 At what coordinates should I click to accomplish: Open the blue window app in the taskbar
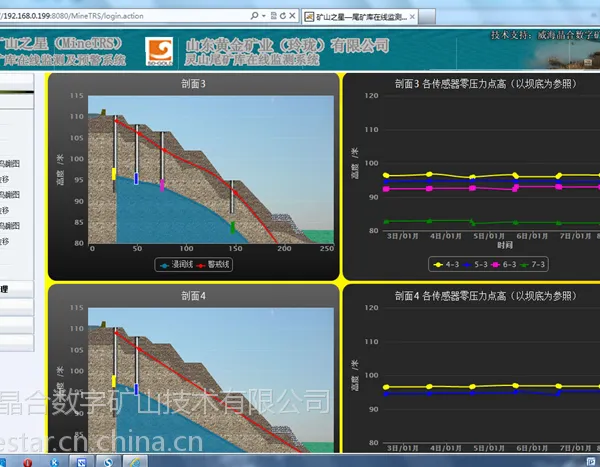(82, 462)
